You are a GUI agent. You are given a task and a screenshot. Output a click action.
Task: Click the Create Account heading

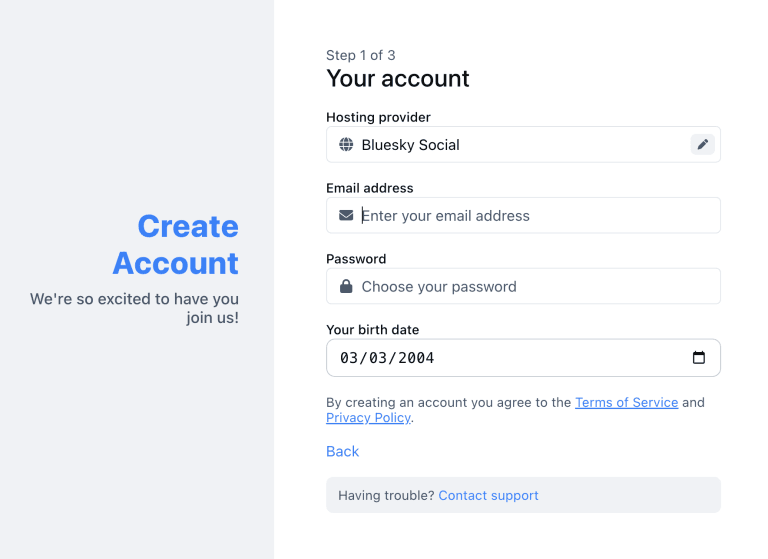pyautogui.click(x=176, y=245)
